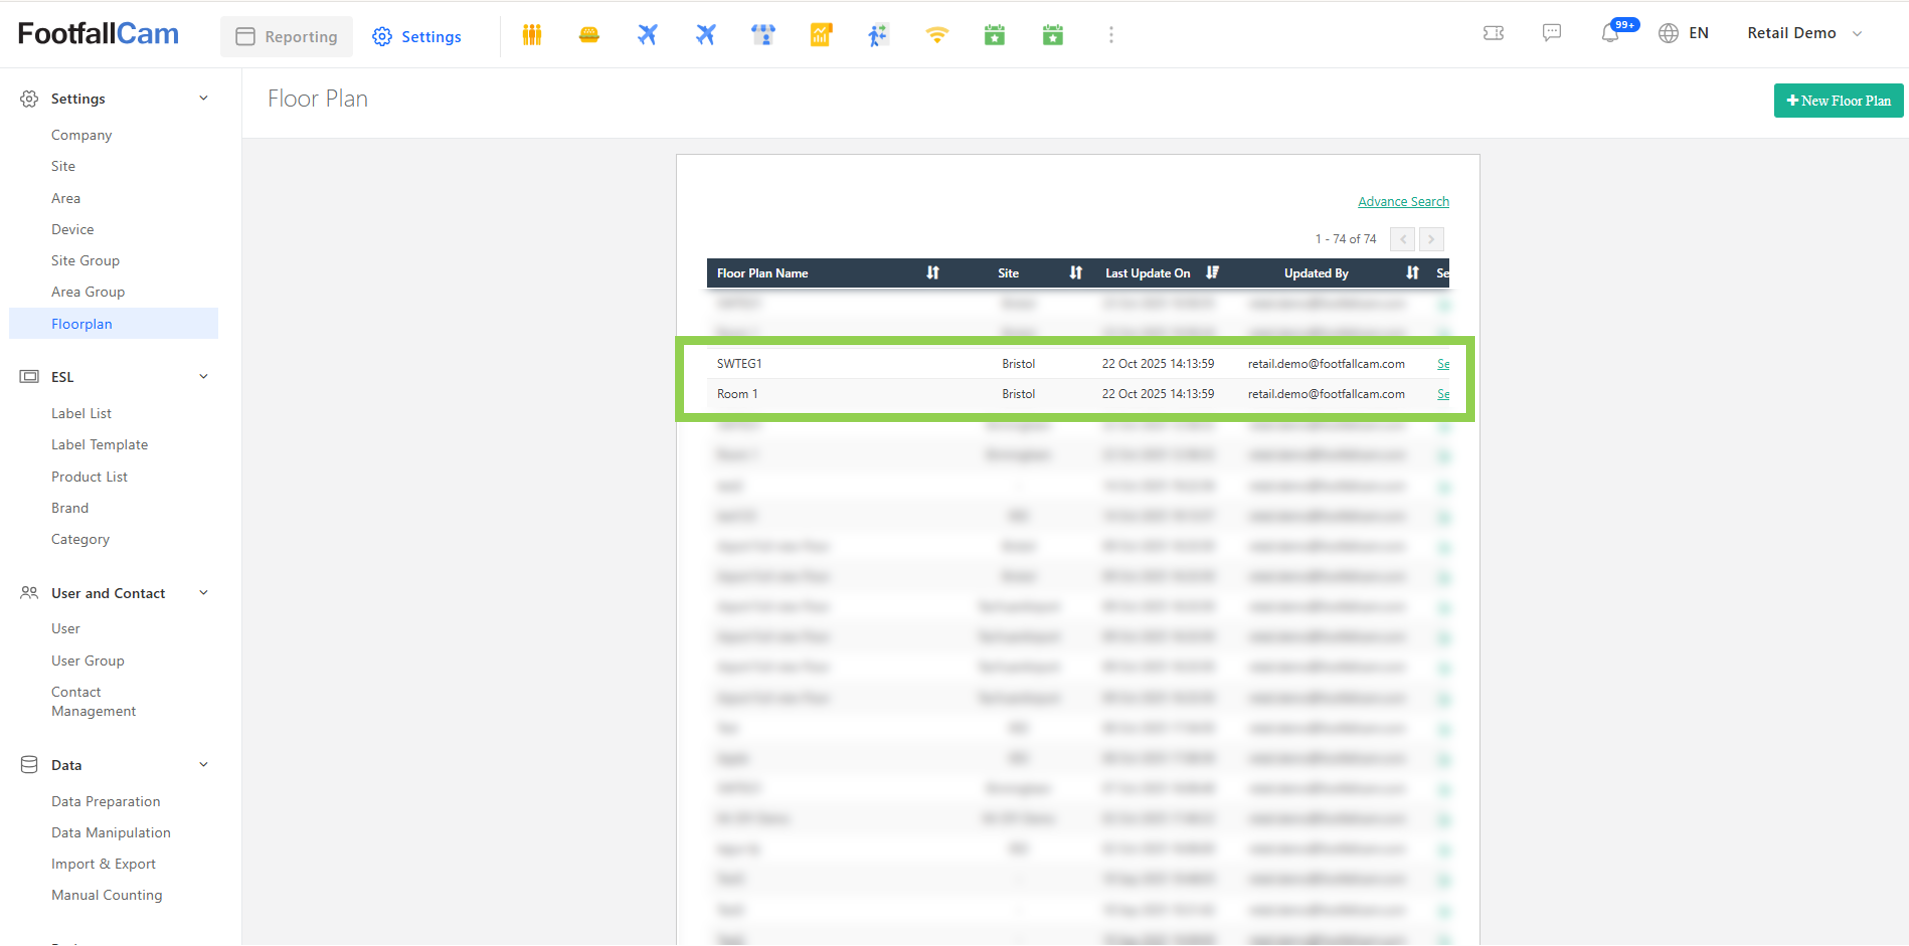1909x946 pixels.
Task: Sort by Floor Plan Name column
Action: pos(932,273)
